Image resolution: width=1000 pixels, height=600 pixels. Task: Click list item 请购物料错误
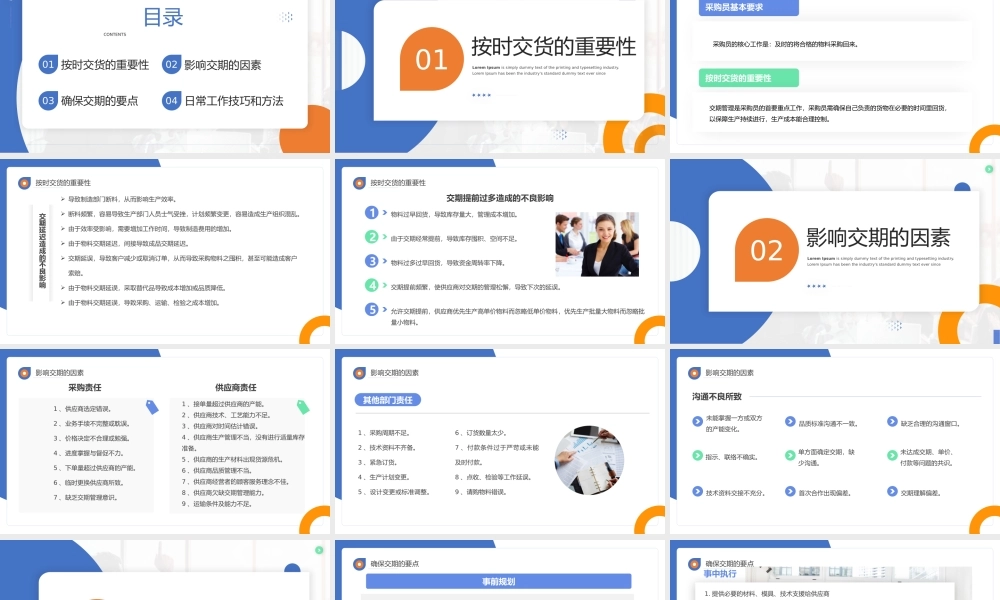click(481, 492)
